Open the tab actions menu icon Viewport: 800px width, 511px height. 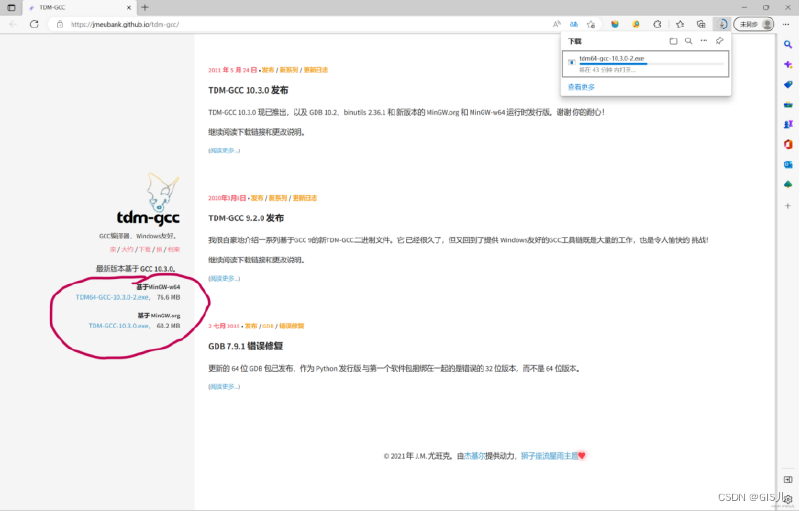(x=11, y=8)
